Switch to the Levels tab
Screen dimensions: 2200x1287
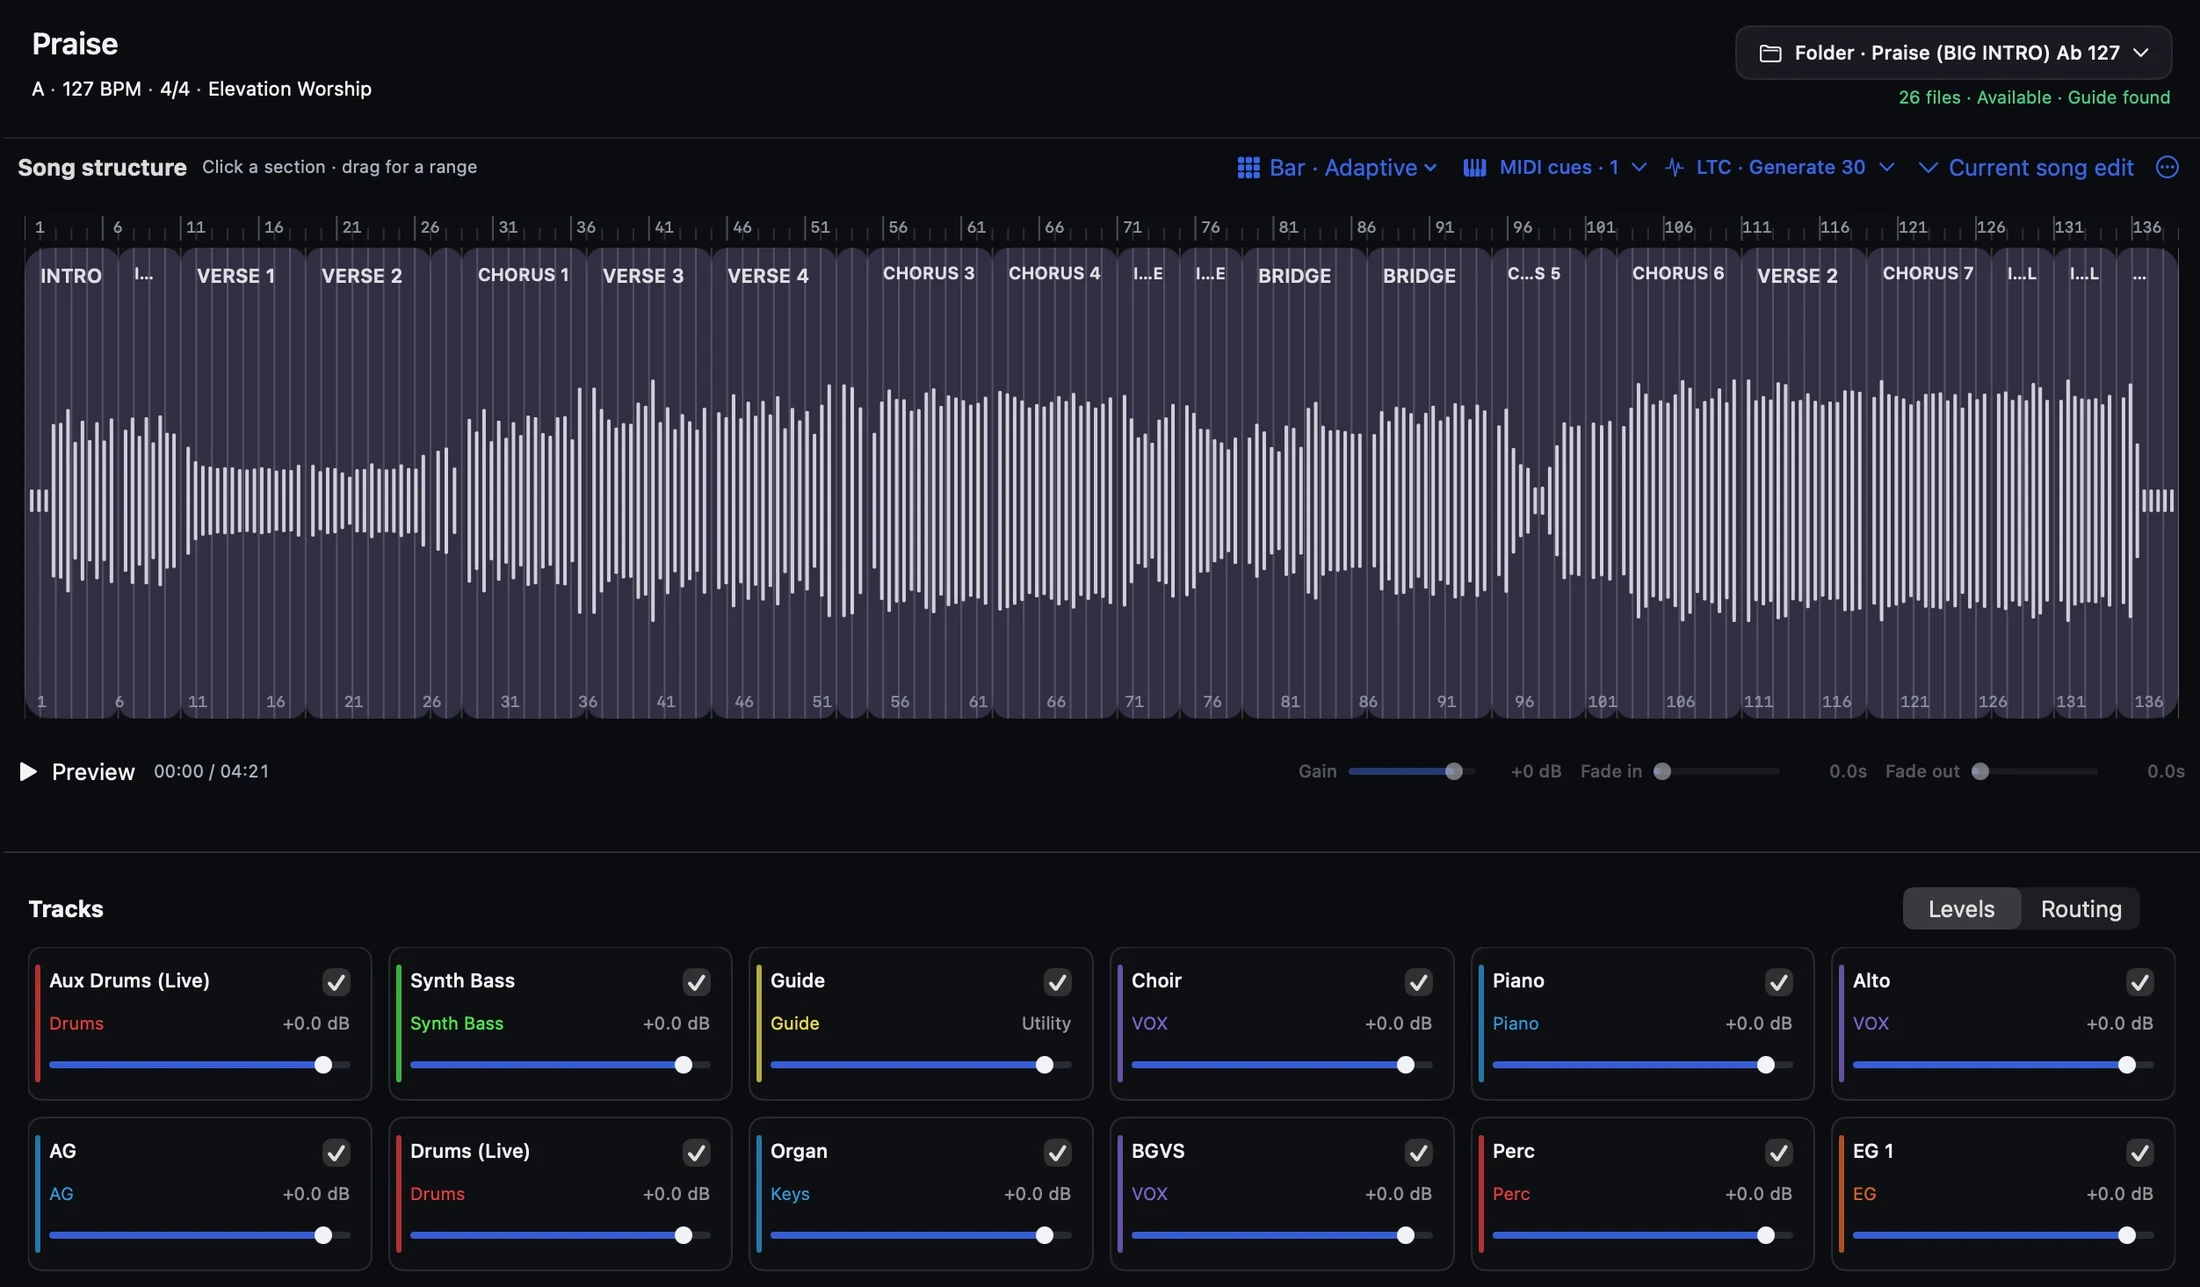pos(1961,908)
